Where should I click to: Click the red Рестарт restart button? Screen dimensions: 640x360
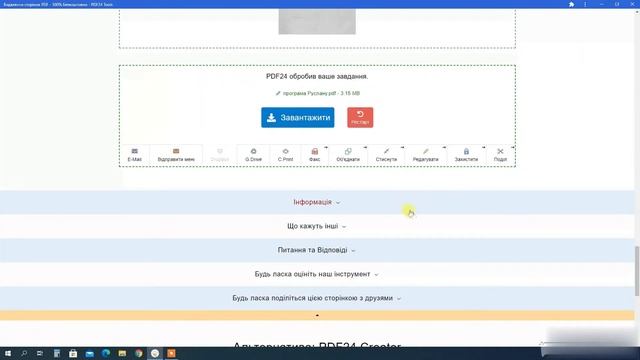pyautogui.click(x=360, y=118)
